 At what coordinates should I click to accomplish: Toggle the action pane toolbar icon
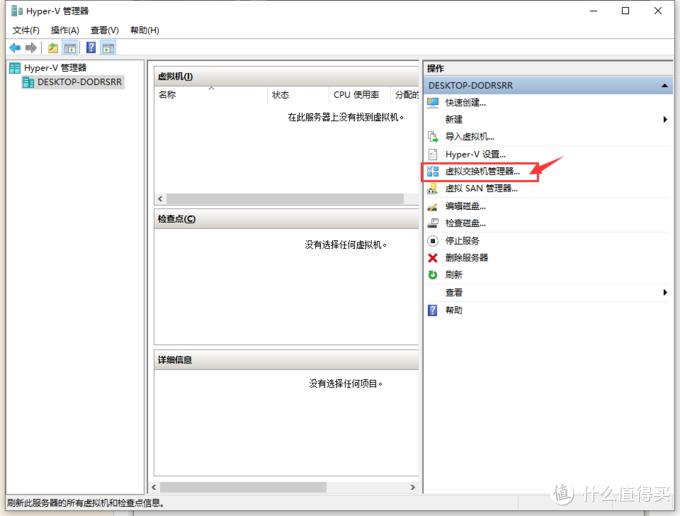[x=108, y=48]
